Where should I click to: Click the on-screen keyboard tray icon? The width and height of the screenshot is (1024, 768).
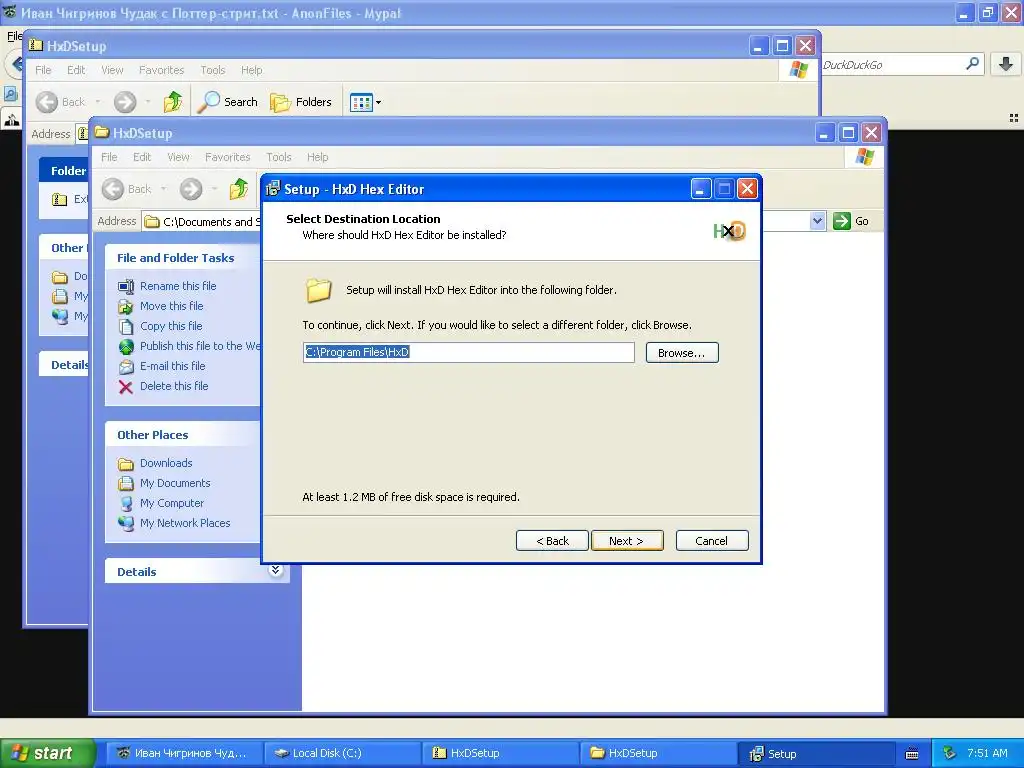tap(912, 754)
